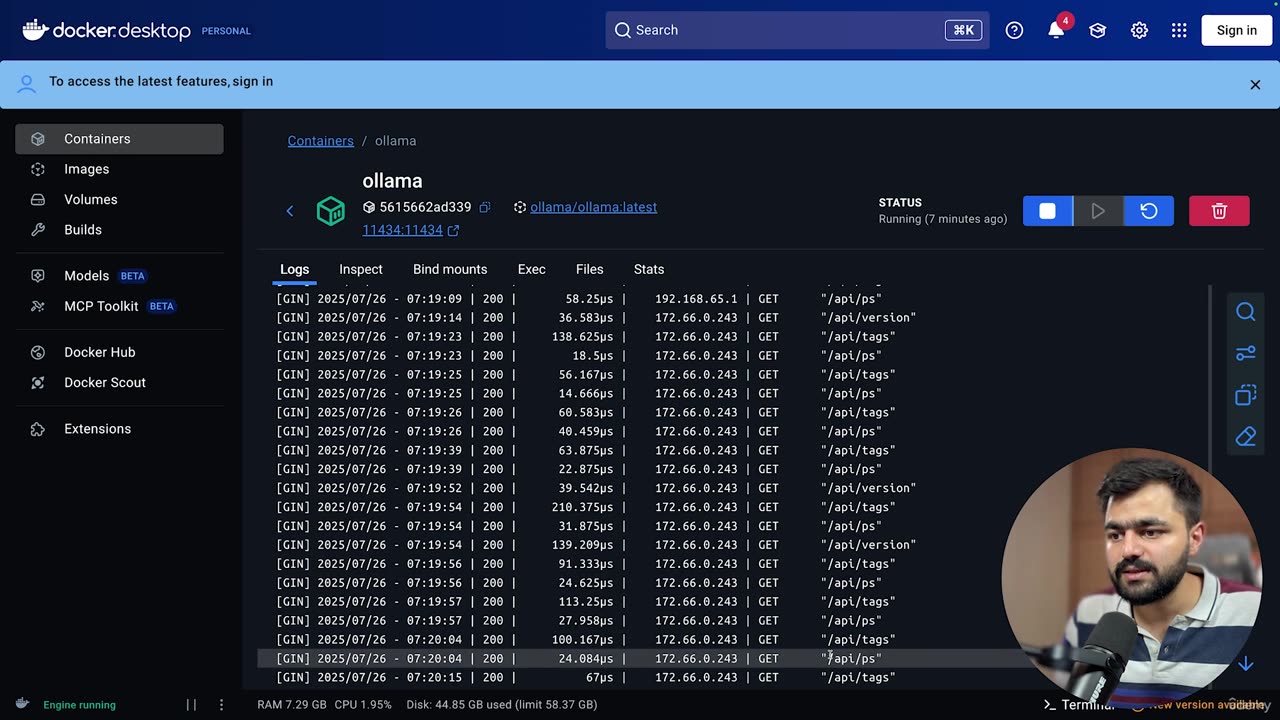Open Docker Scout in the sidebar
The height and width of the screenshot is (720, 1280).
(x=119, y=382)
